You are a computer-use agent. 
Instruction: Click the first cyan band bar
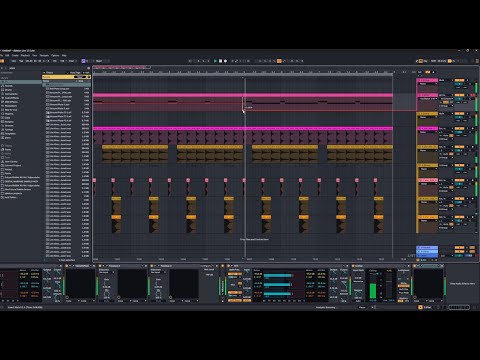tap(278, 276)
